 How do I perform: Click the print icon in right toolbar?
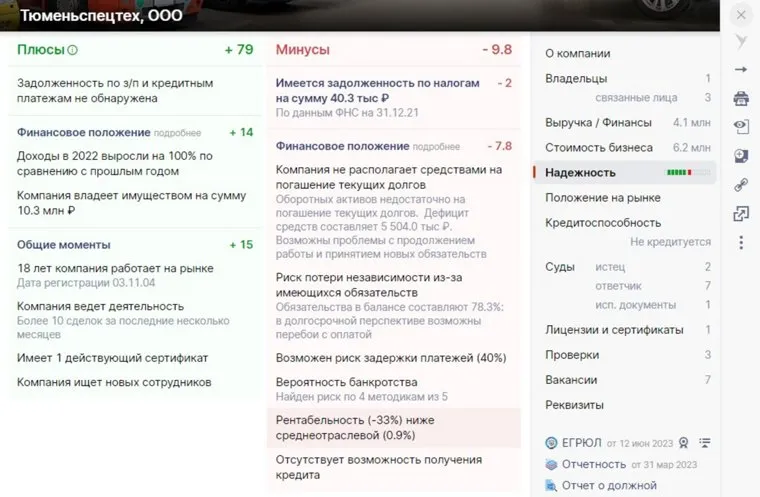click(x=741, y=98)
